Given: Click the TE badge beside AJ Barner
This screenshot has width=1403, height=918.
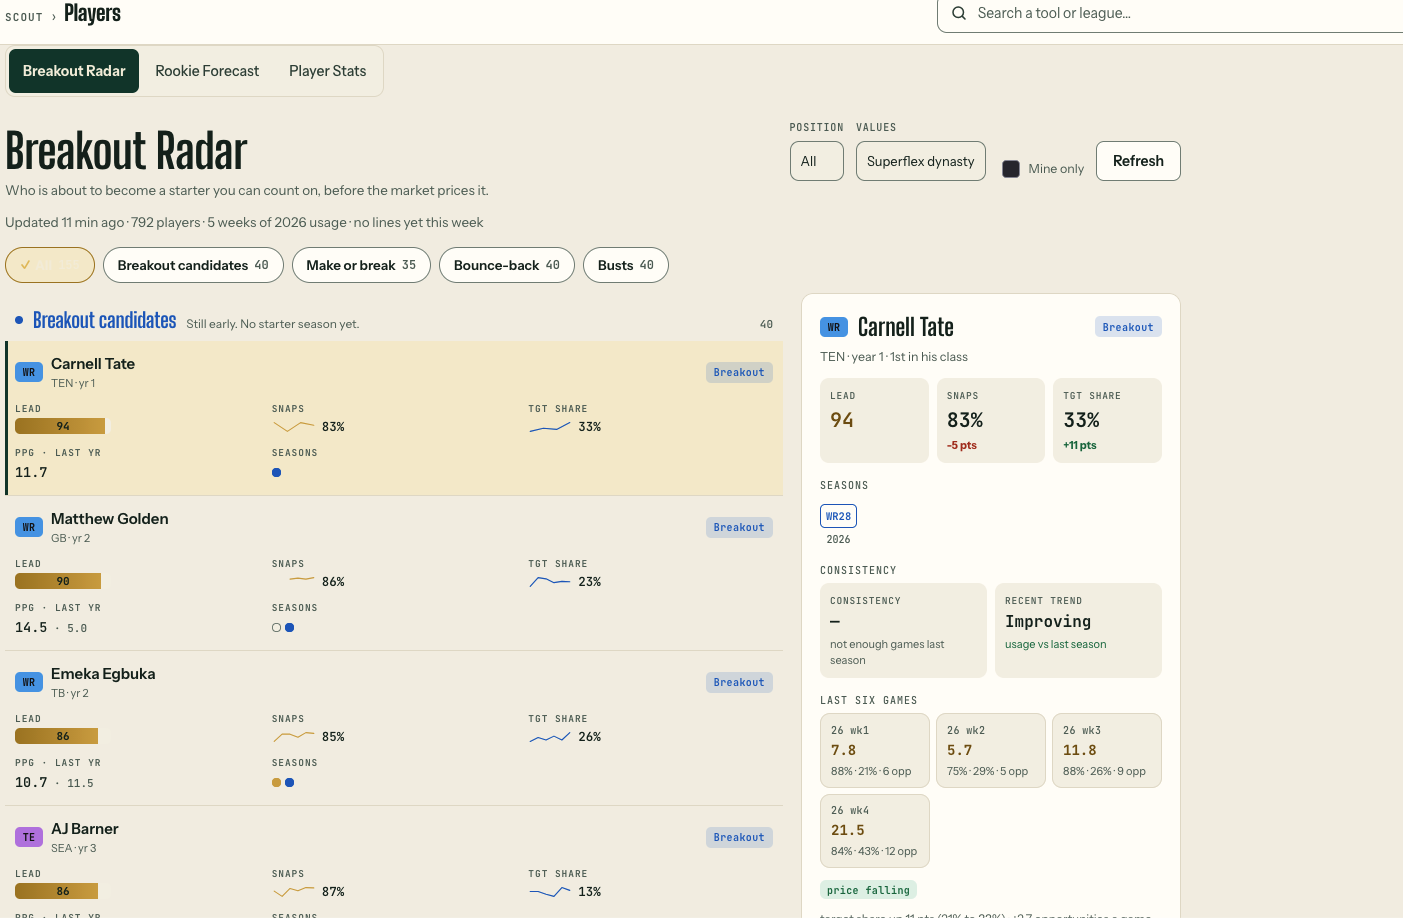Looking at the screenshot, I should click(x=29, y=837).
